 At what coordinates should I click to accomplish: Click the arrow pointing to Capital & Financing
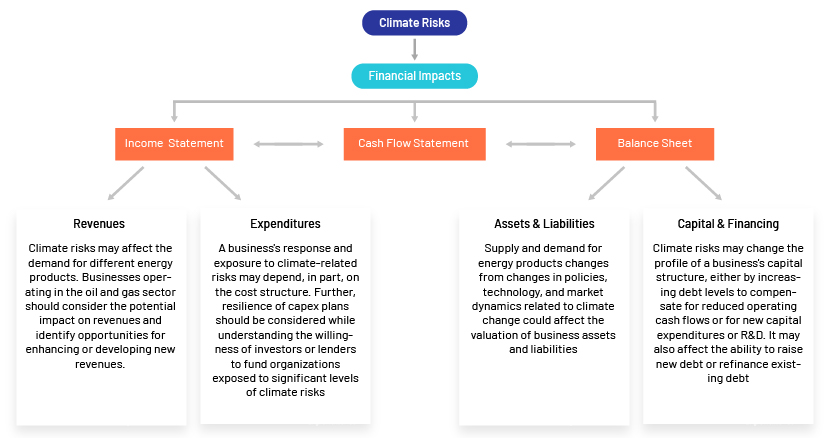[x=703, y=183]
